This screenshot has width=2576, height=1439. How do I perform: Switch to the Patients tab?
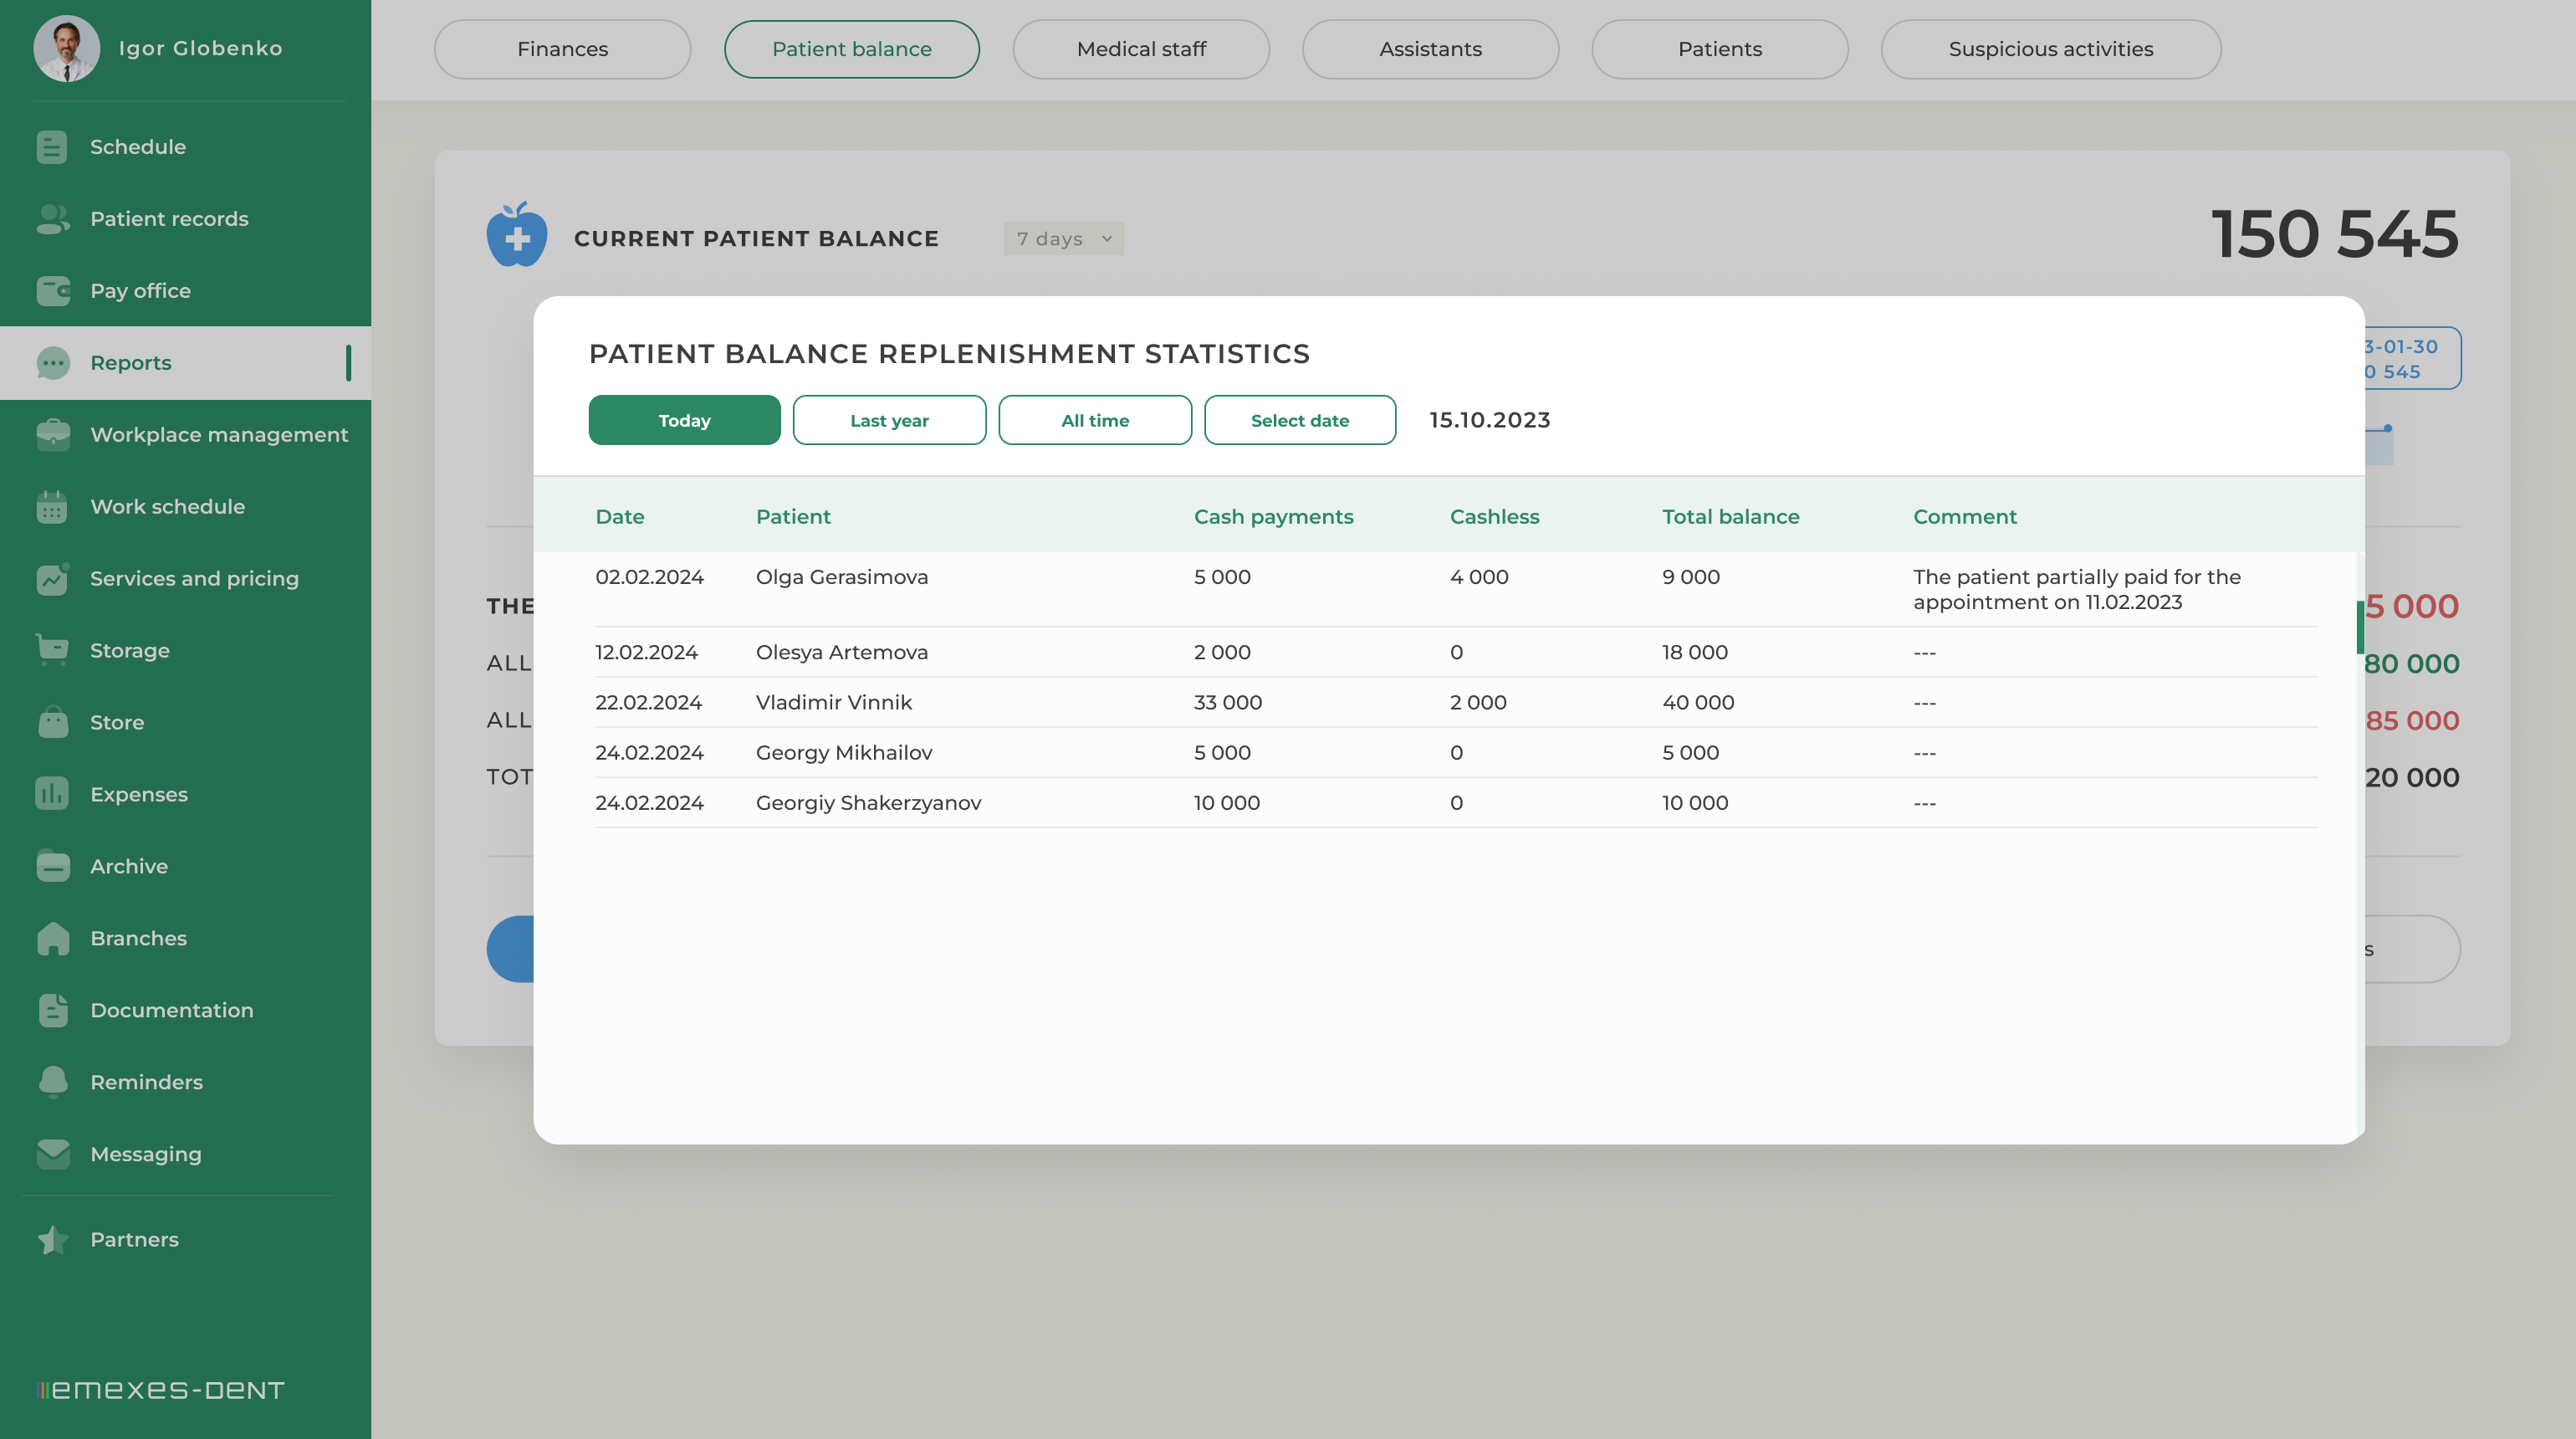click(x=1720, y=49)
